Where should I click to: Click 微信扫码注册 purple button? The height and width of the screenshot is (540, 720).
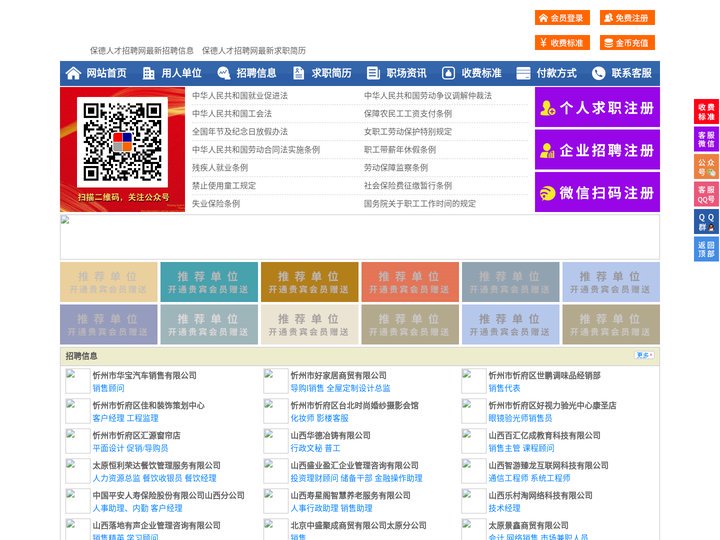(x=597, y=192)
